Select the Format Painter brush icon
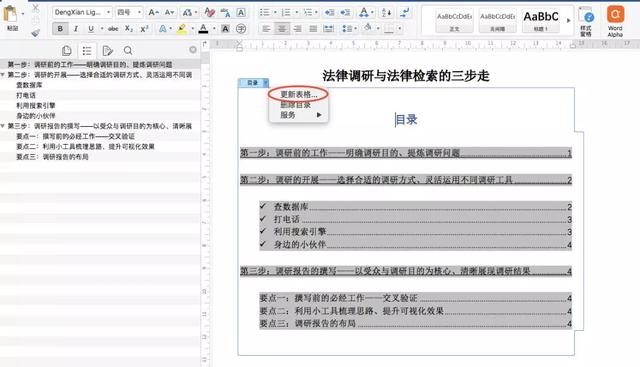 click(36, 32)
